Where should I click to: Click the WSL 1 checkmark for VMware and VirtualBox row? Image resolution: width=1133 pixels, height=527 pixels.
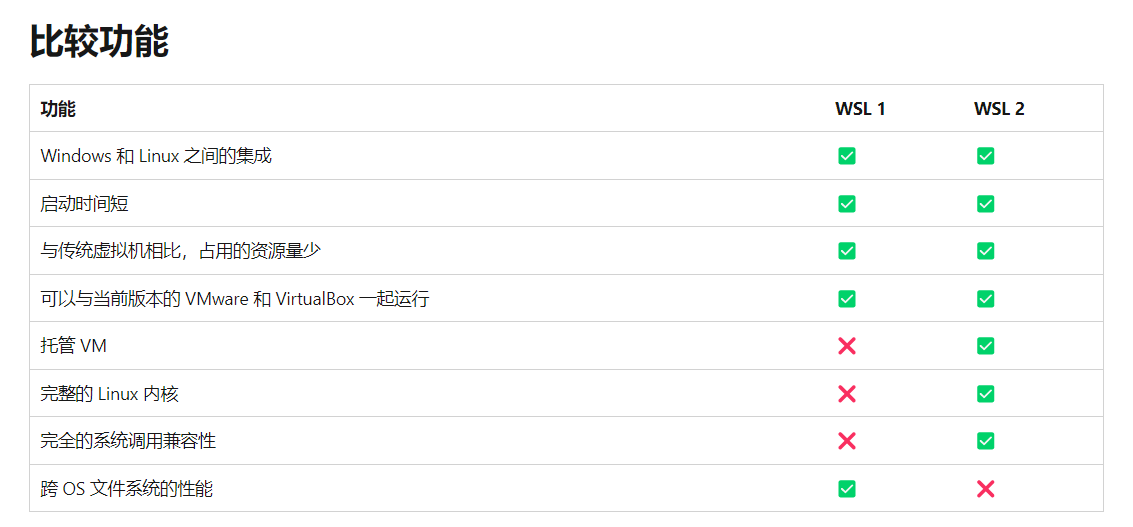pos(847,299)
